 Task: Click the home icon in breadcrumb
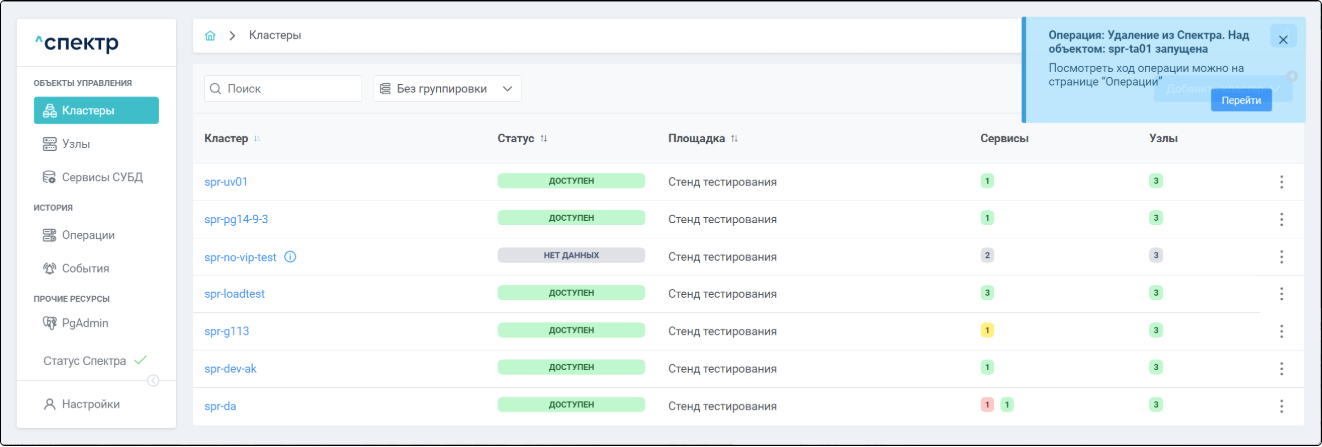(210, 36)
